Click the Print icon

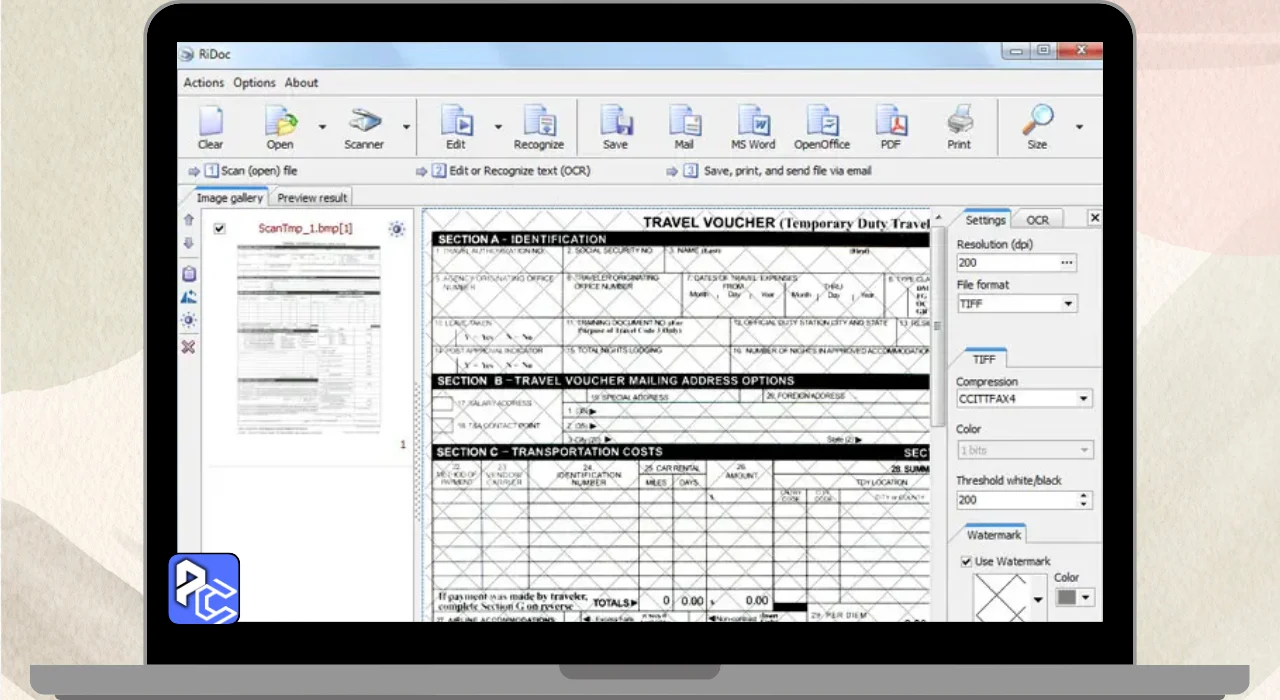pyautogui.click(x=959, y=121)
